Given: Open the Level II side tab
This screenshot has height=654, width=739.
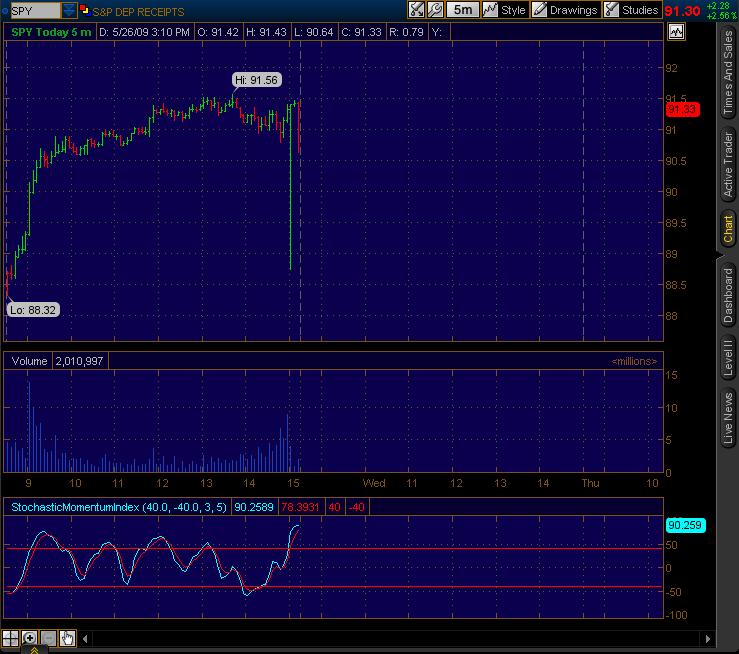Looking at the screenshot, I should tap(728, 358).
